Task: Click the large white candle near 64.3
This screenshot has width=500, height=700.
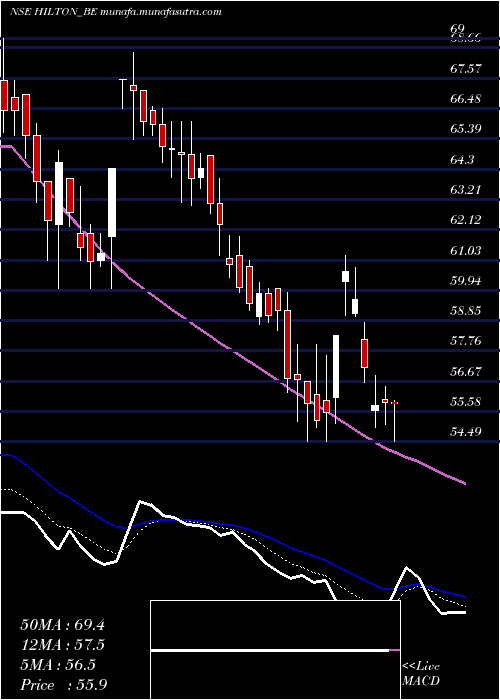Action: [112, 202]
